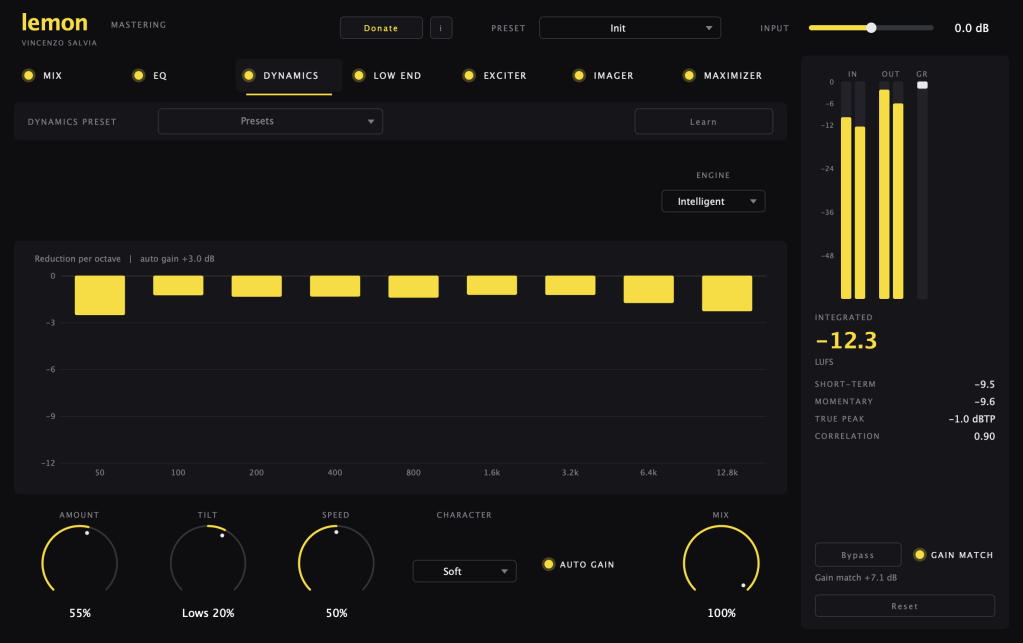Click the 0.0 dB input value

[971, 28]
